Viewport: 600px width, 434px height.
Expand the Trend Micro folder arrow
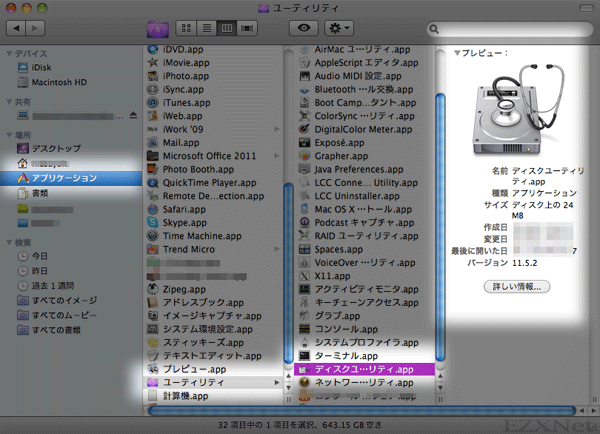pyautogui.click(x=277, y=250)
